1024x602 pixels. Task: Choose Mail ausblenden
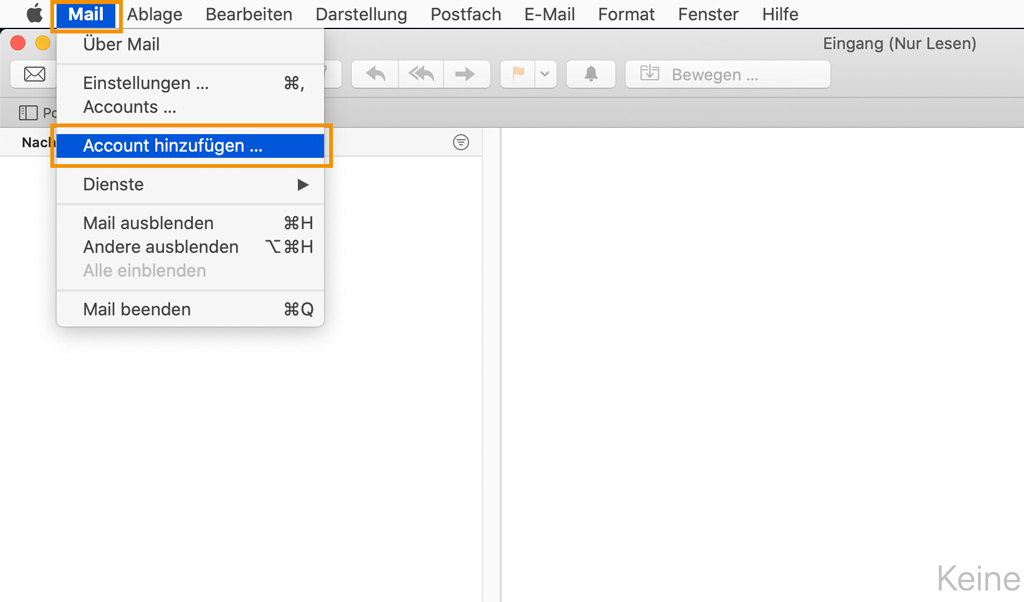coord(190,223)
